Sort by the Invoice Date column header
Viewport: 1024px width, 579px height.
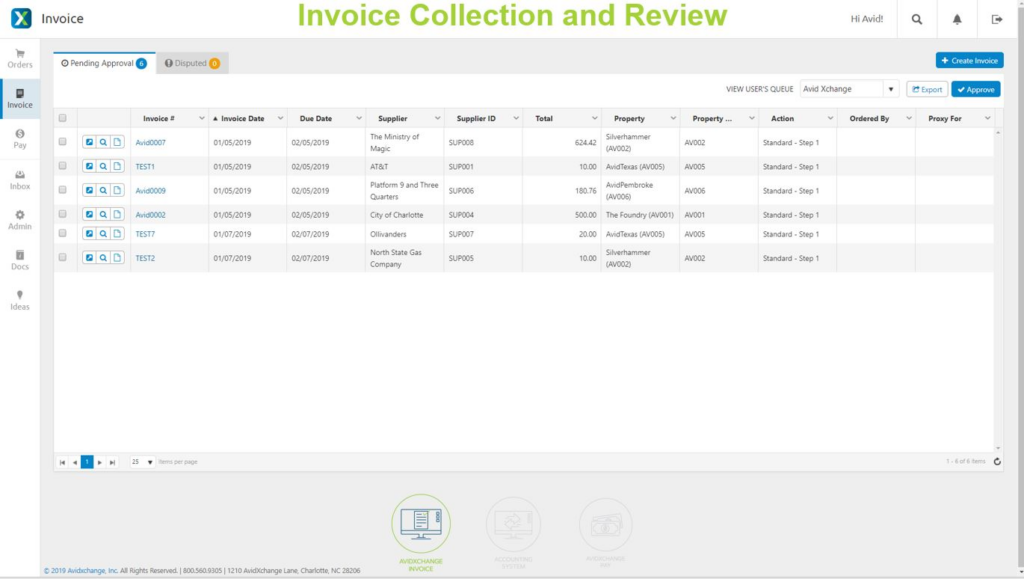point(242,119)
